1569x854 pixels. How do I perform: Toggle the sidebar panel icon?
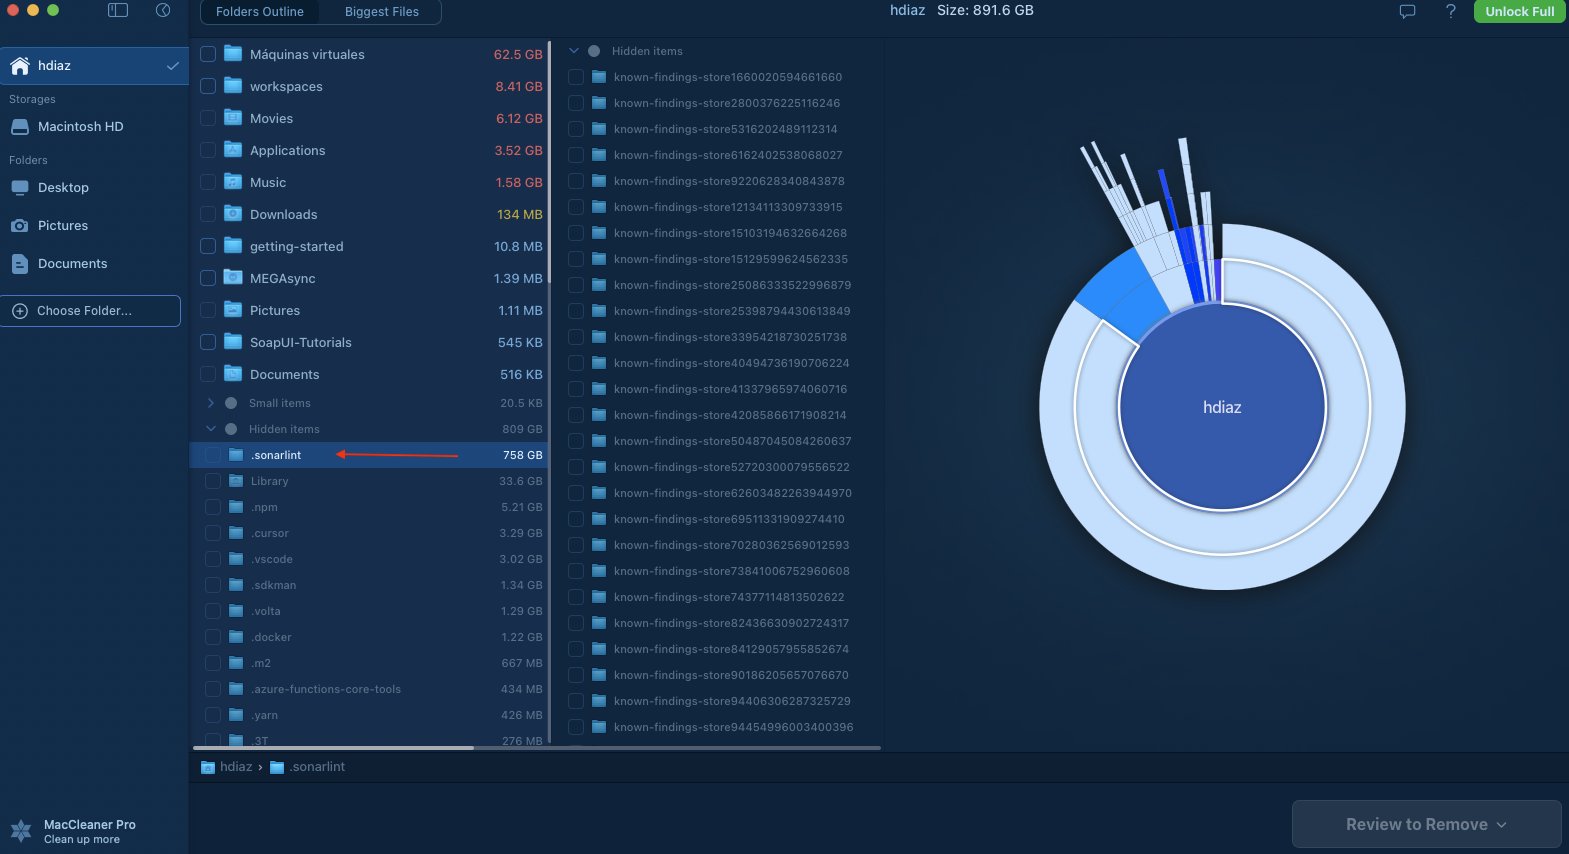(x=118, y=10)
